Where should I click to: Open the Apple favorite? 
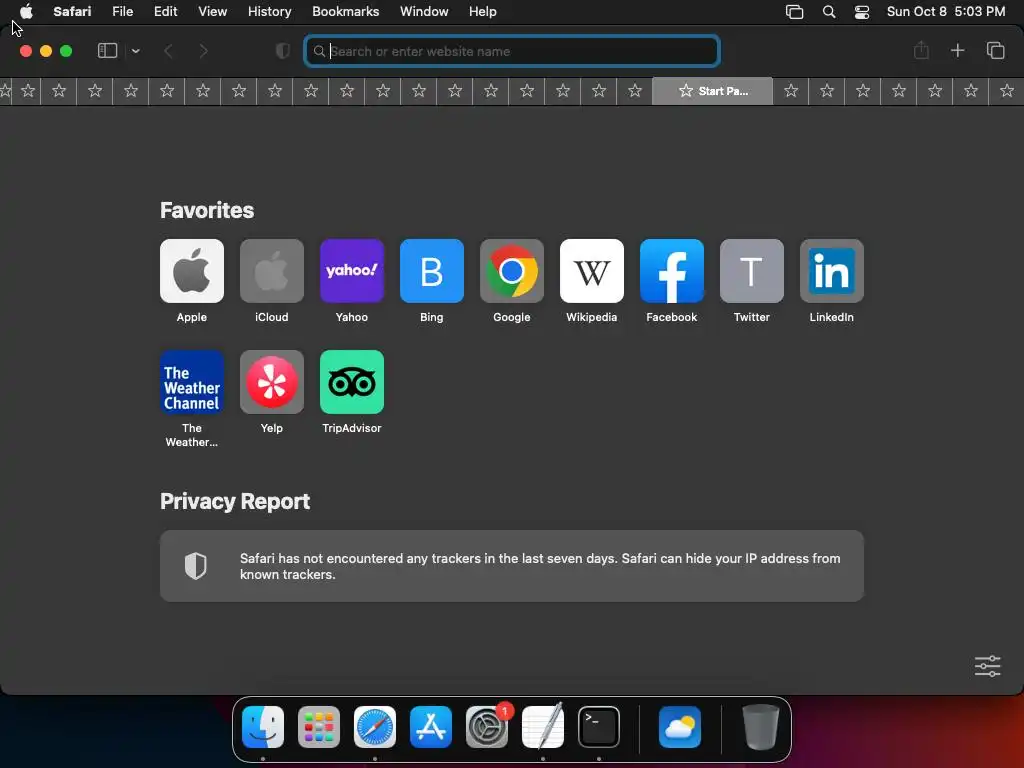191,271
